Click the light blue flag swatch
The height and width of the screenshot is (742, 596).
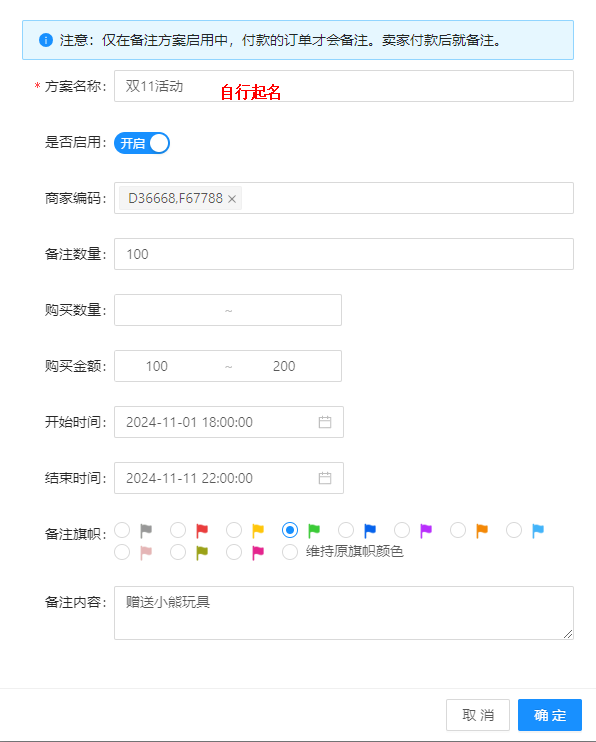point(538,530)
